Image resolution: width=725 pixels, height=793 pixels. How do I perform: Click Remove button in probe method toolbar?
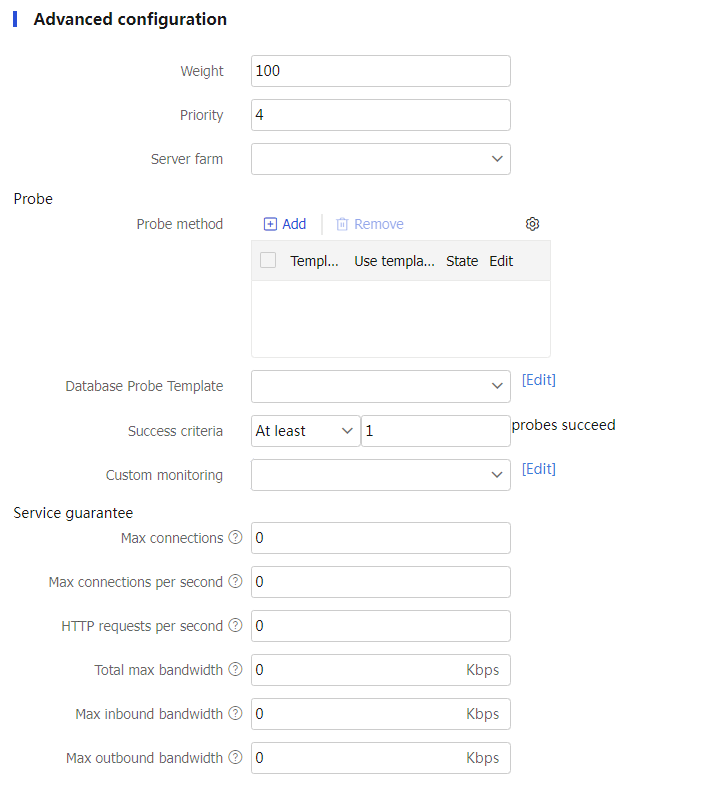click(x=369, y=224)
